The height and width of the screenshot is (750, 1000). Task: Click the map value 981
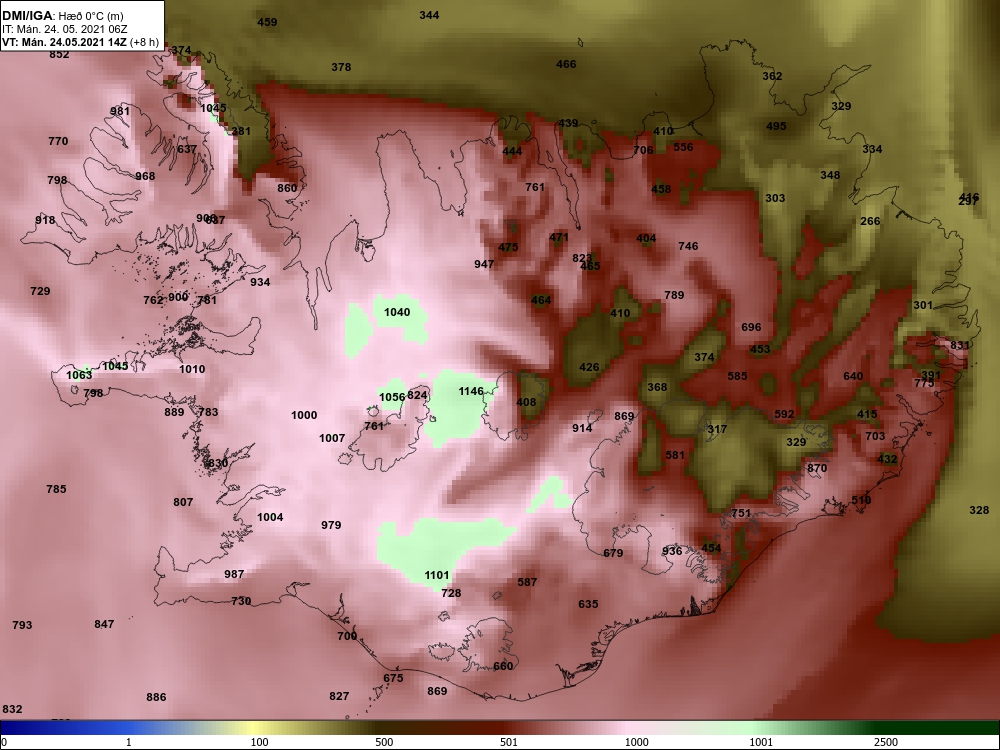[x=120, y=111]
